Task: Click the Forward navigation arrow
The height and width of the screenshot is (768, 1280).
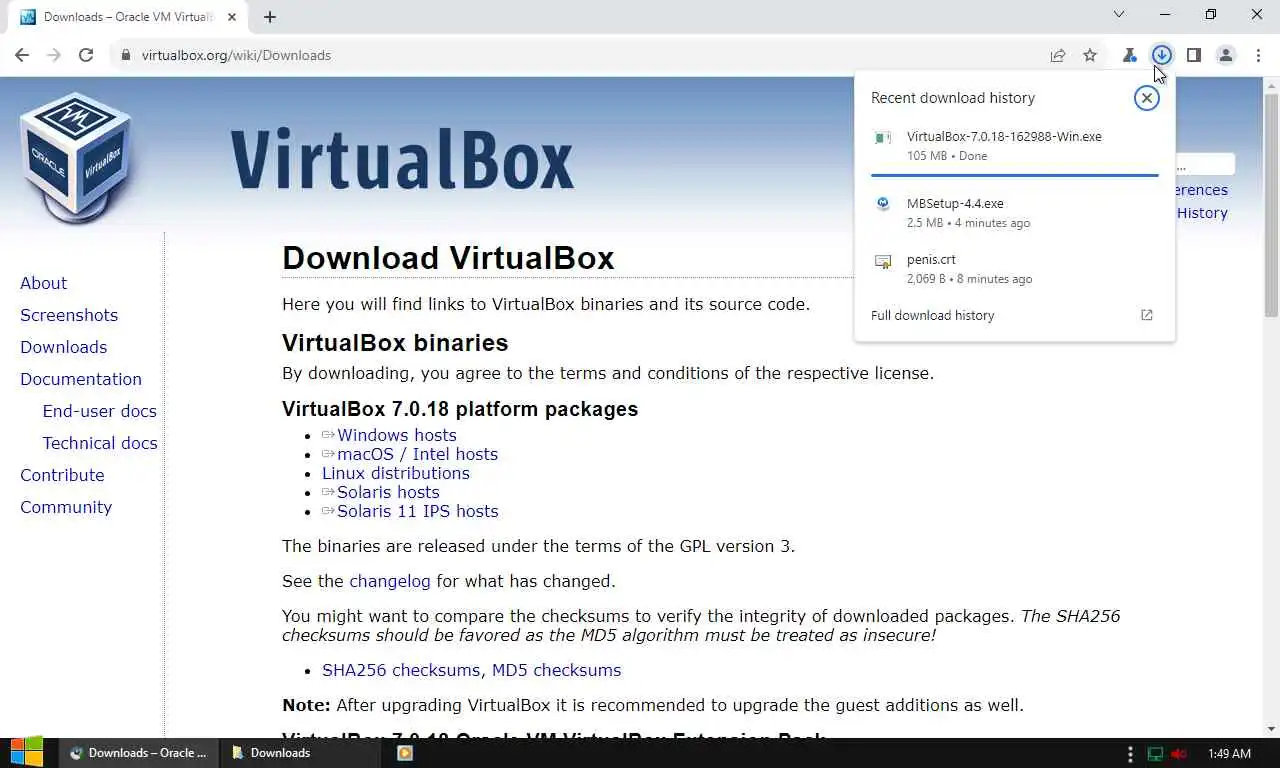Action: [x=54, y=55]
